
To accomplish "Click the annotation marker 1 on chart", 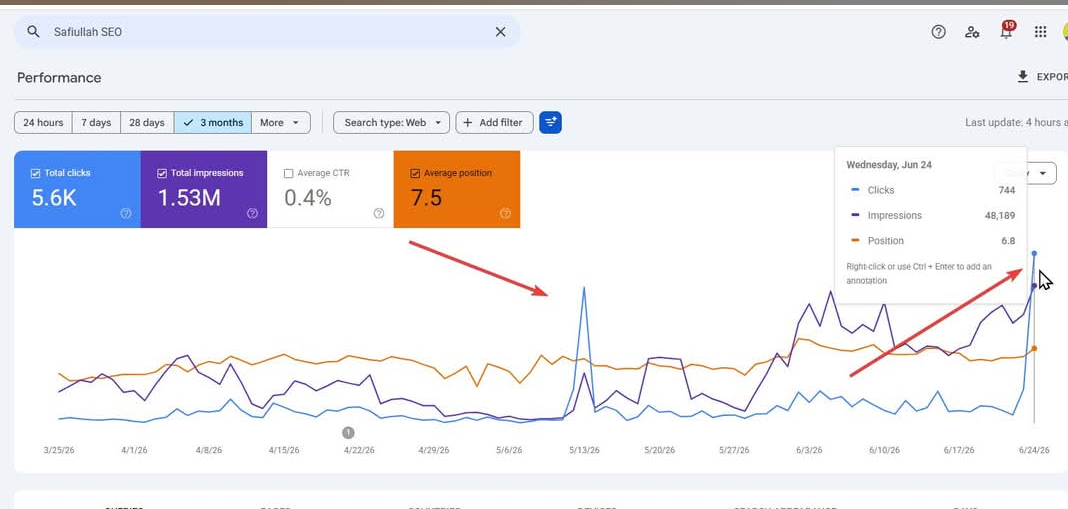I will pos(348,433).
